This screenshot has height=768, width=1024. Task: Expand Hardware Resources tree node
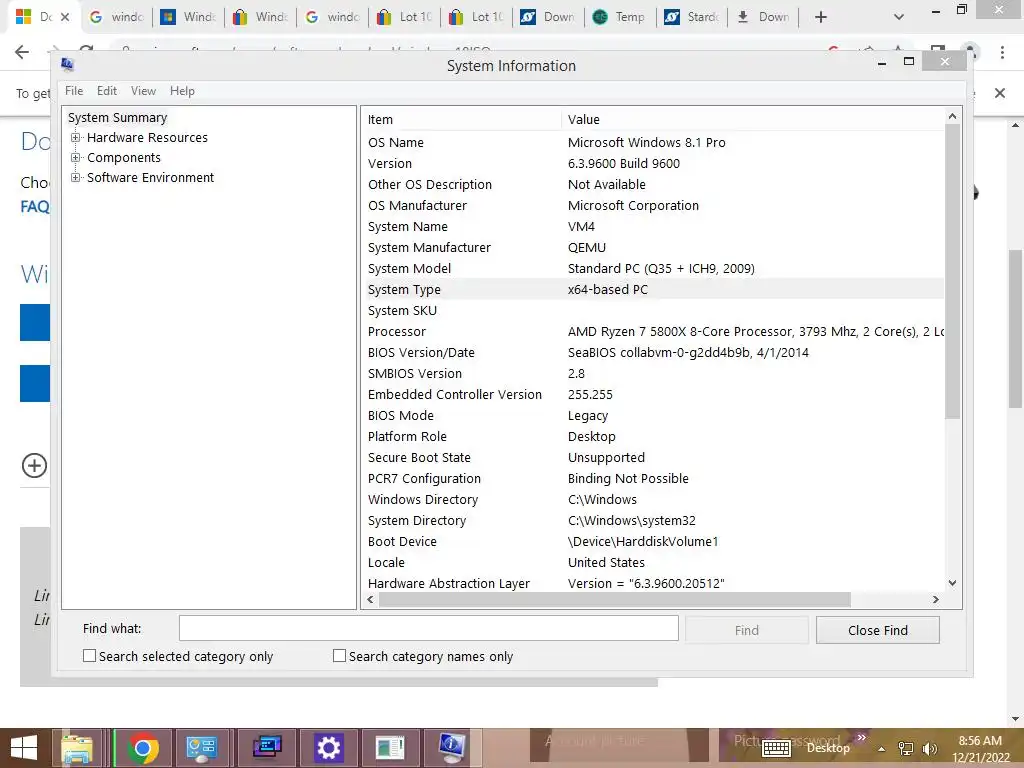tap(76, 138)
